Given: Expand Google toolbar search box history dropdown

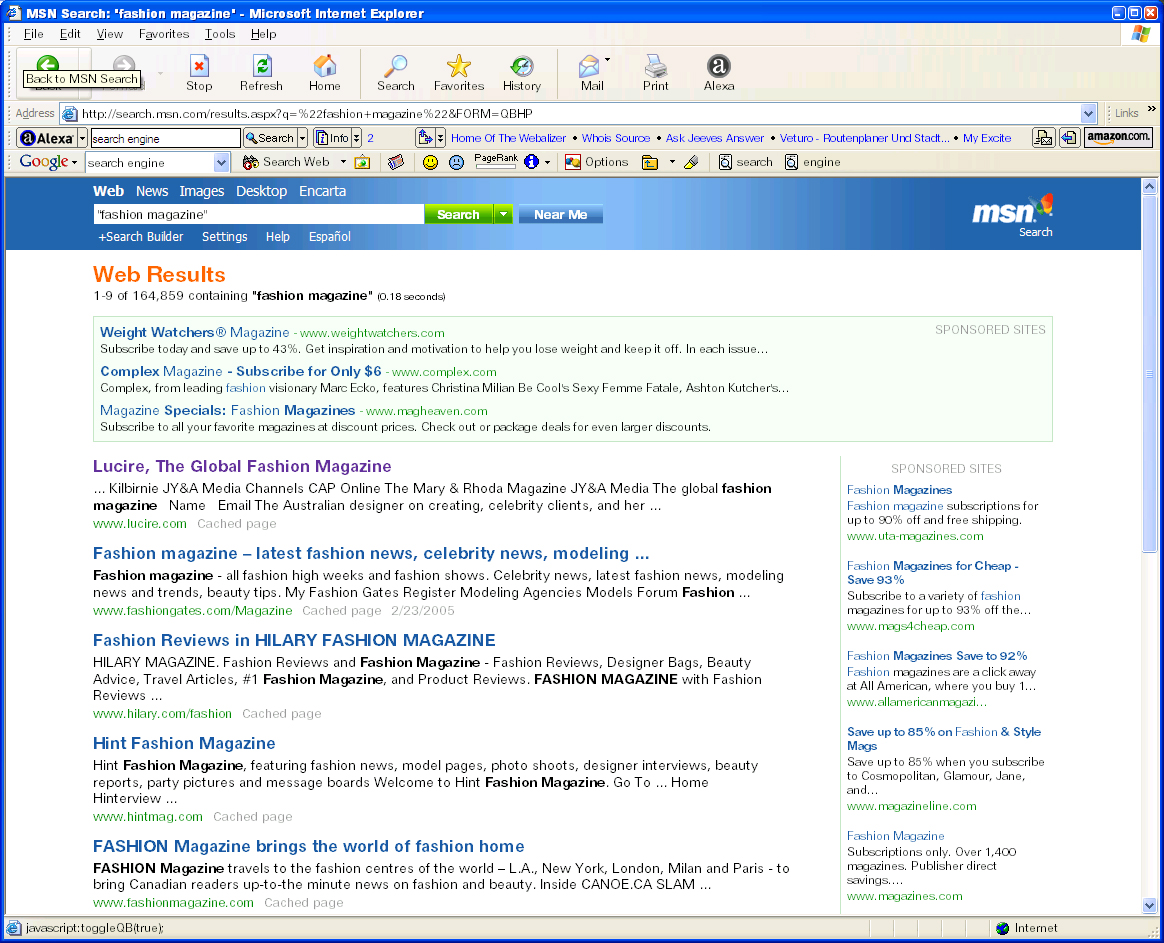Looking at the screenshot, I should pyautogui.click(x=221, y=163).
